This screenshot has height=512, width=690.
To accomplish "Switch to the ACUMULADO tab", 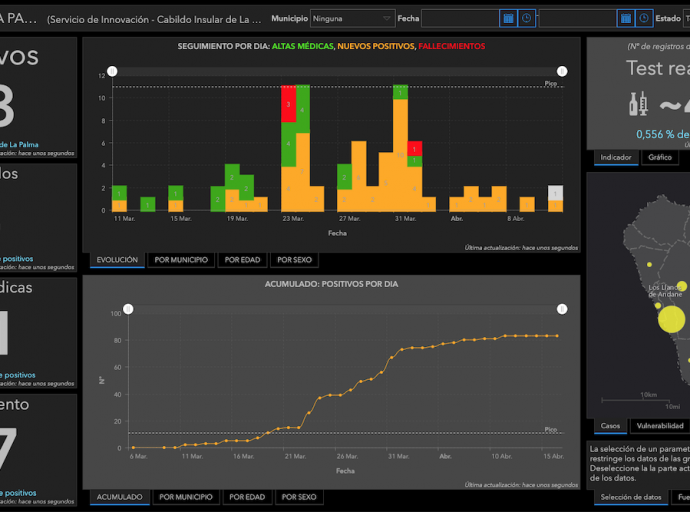I will 120,497.
